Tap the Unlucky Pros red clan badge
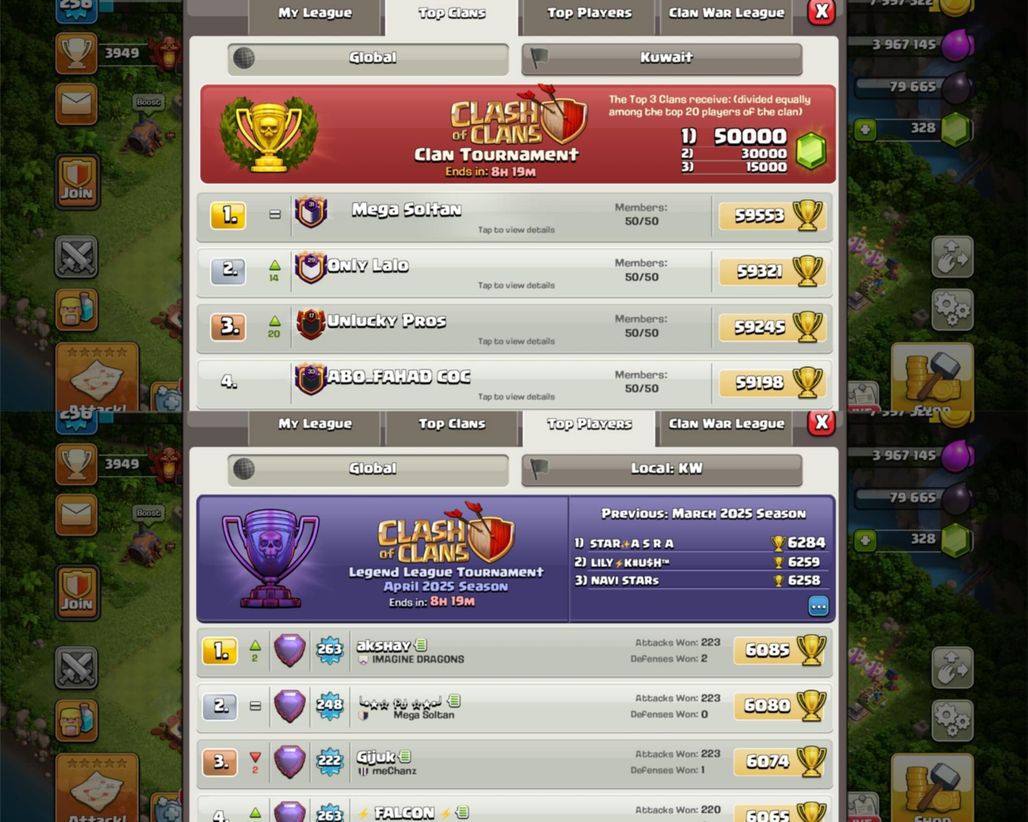Screen dimensions: 1028x822 click(310, 324)
